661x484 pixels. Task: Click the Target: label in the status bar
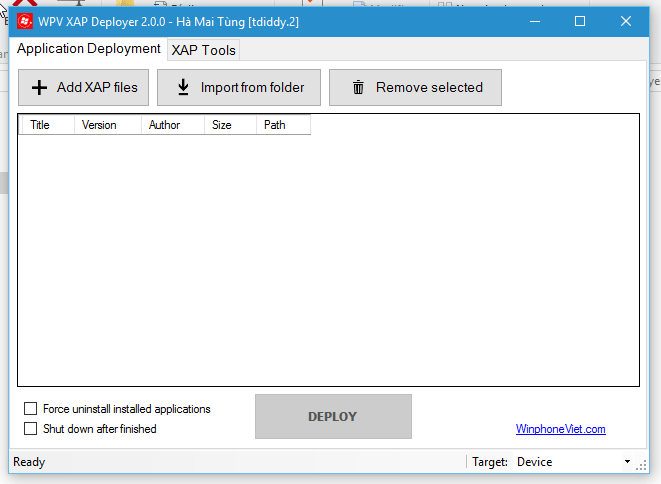coord(490,462)
